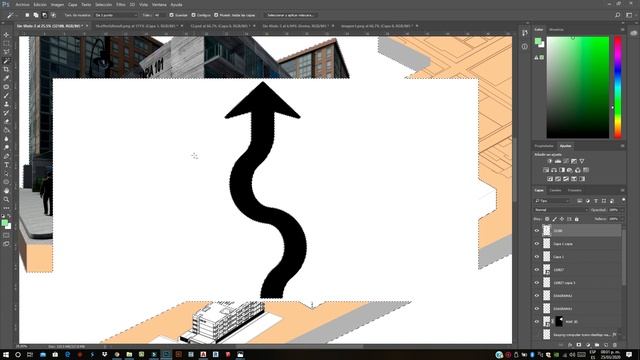
Task: Open the Archivo menu
Action: 22,4
